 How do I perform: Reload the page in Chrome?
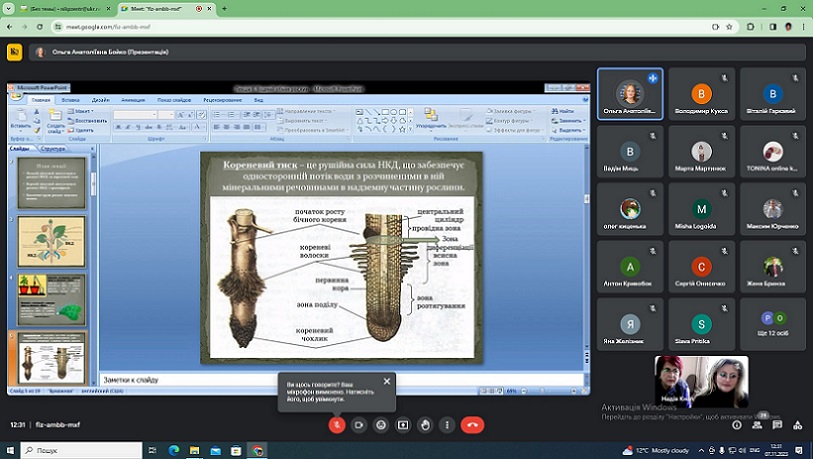40,26
